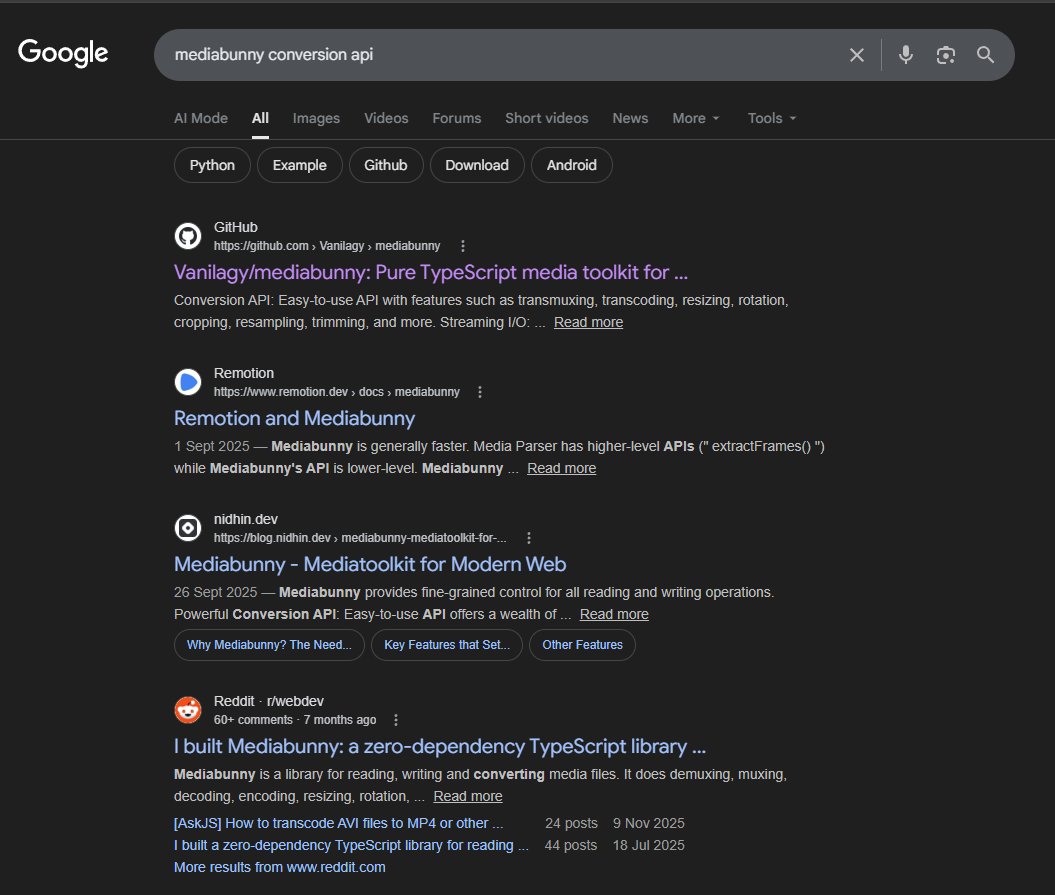1055x895 pixels.
Task: Open the three-dot menu for Reddit result
Action: coord(396,720)
